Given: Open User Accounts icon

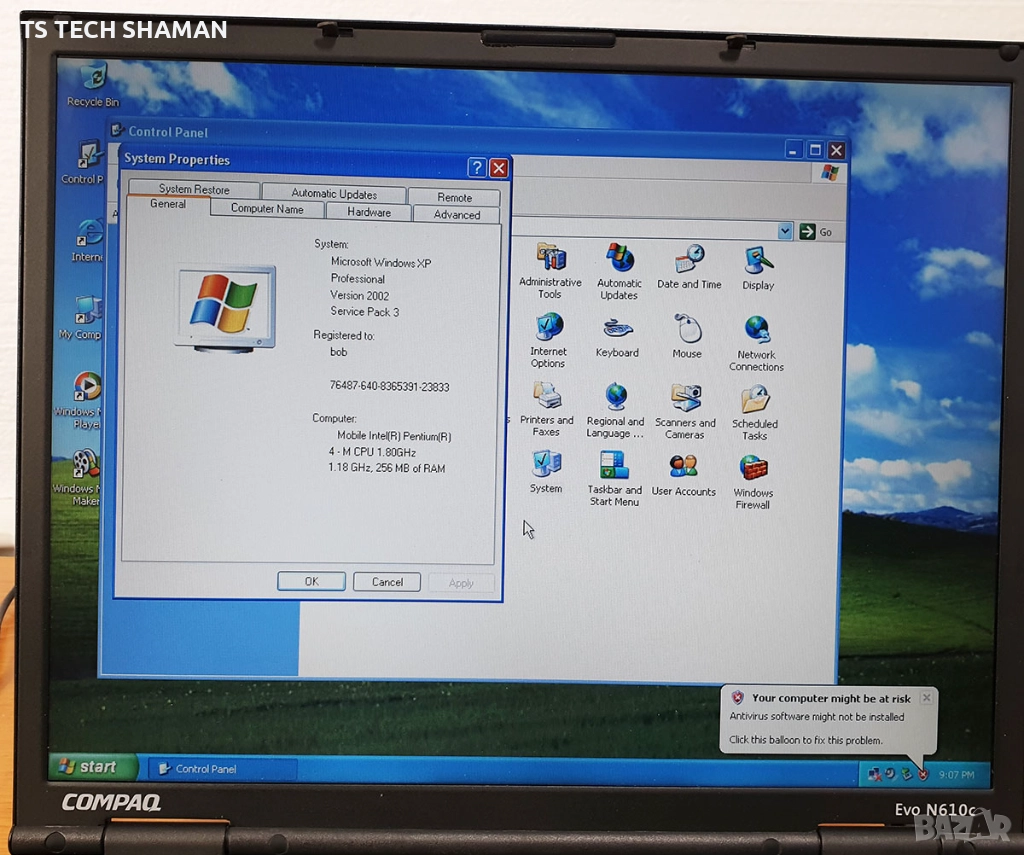Looking at the screenshot, I should coord(684,467).
